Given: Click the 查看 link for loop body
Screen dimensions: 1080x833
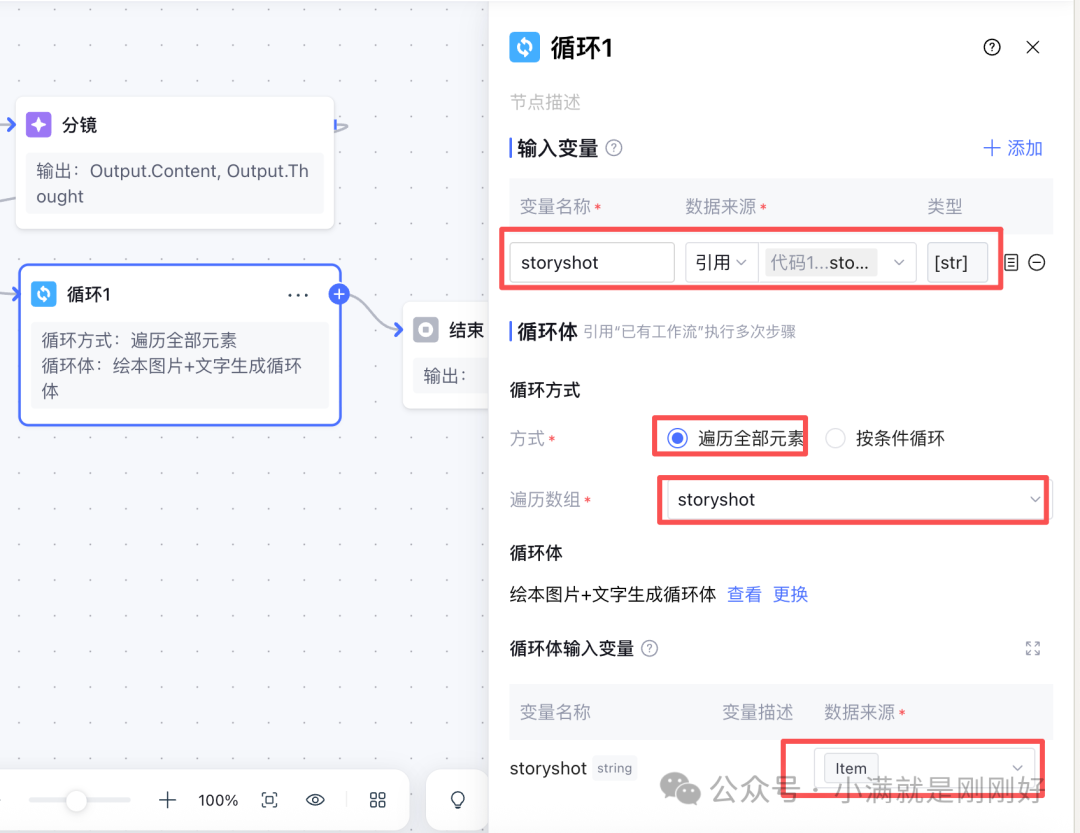Looking at the screenshot, I should tap(744, 595).
